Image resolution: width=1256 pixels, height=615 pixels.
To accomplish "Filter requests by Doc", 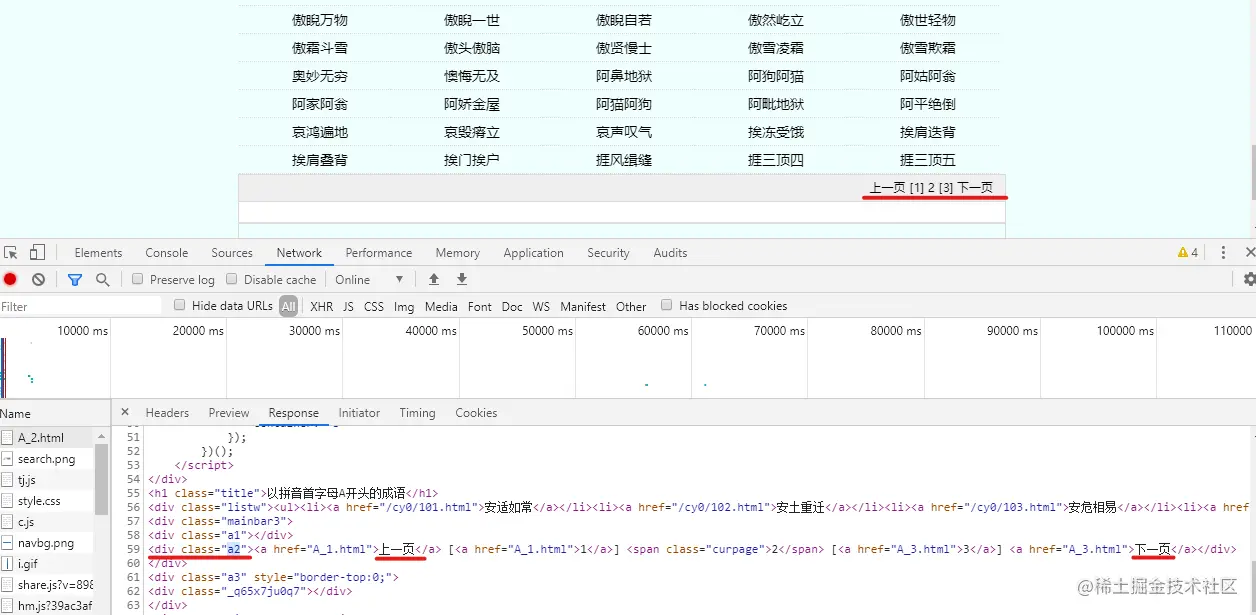I will tap(512, 307).
